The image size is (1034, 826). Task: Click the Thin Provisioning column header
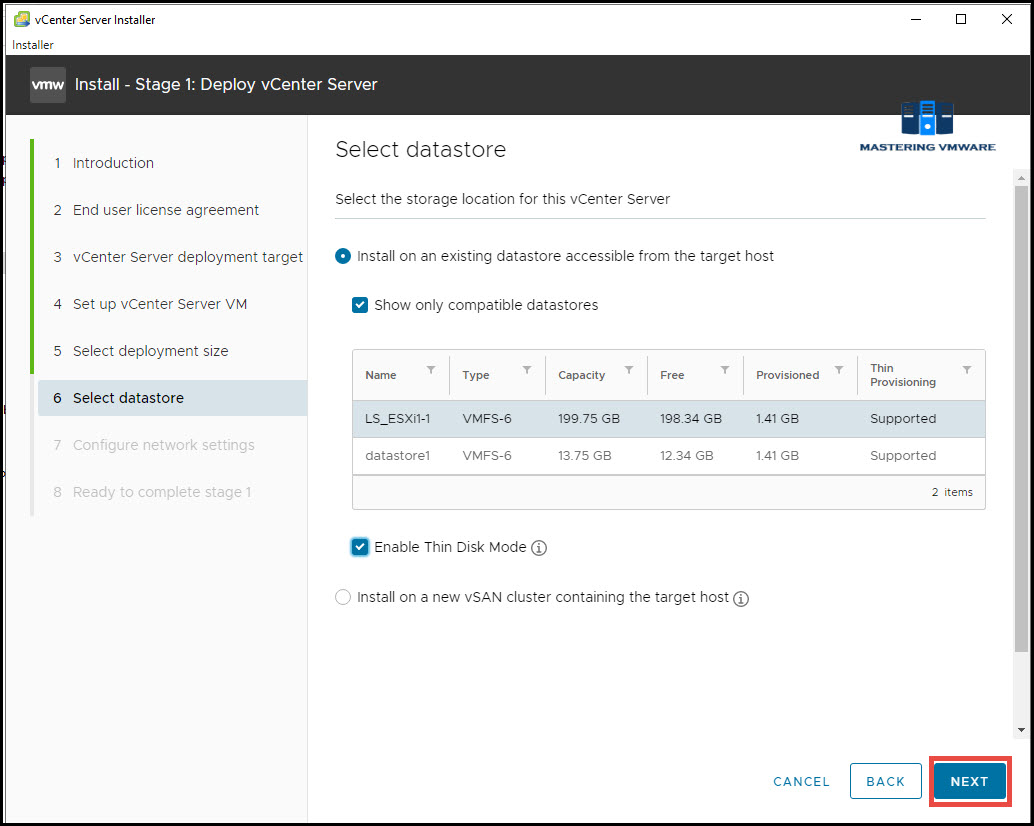[x=903, y=375]
